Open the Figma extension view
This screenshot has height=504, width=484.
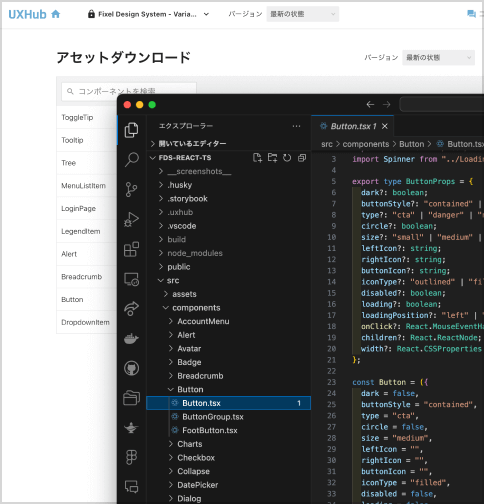pos(131,457)
